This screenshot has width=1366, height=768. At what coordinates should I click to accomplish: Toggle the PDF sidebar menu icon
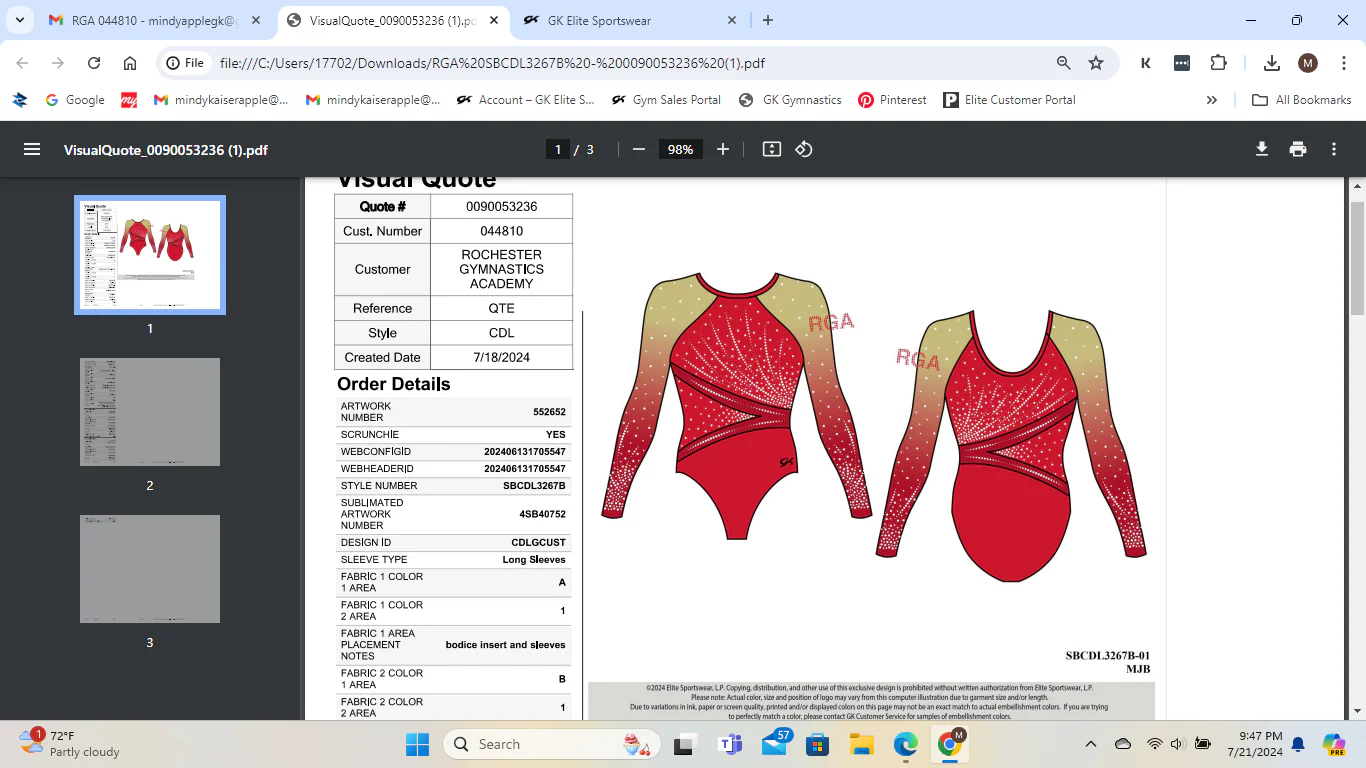[x=32, y=149]
